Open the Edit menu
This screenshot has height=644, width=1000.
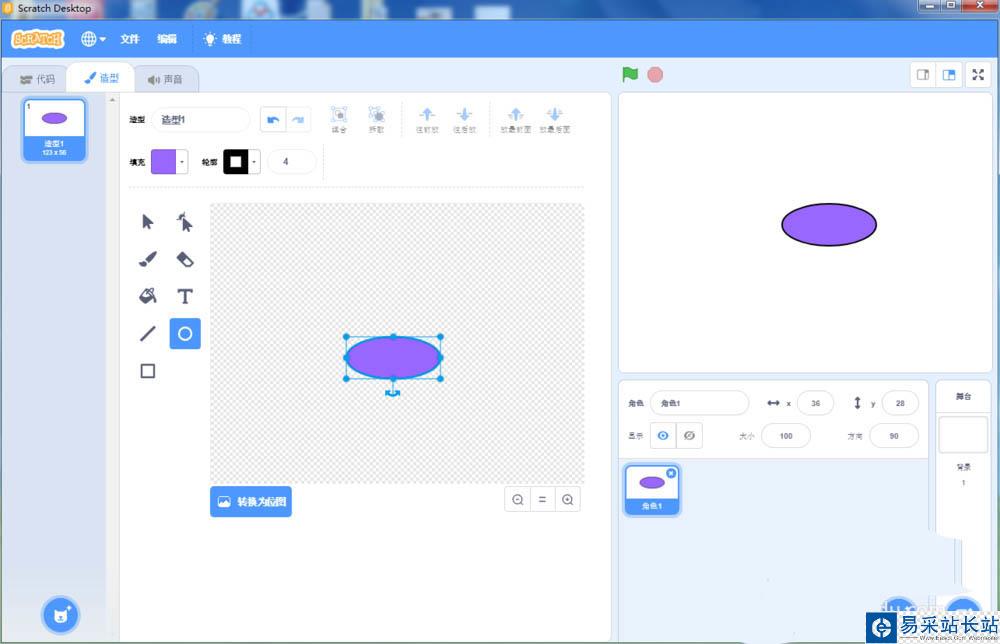click(167, 39)
